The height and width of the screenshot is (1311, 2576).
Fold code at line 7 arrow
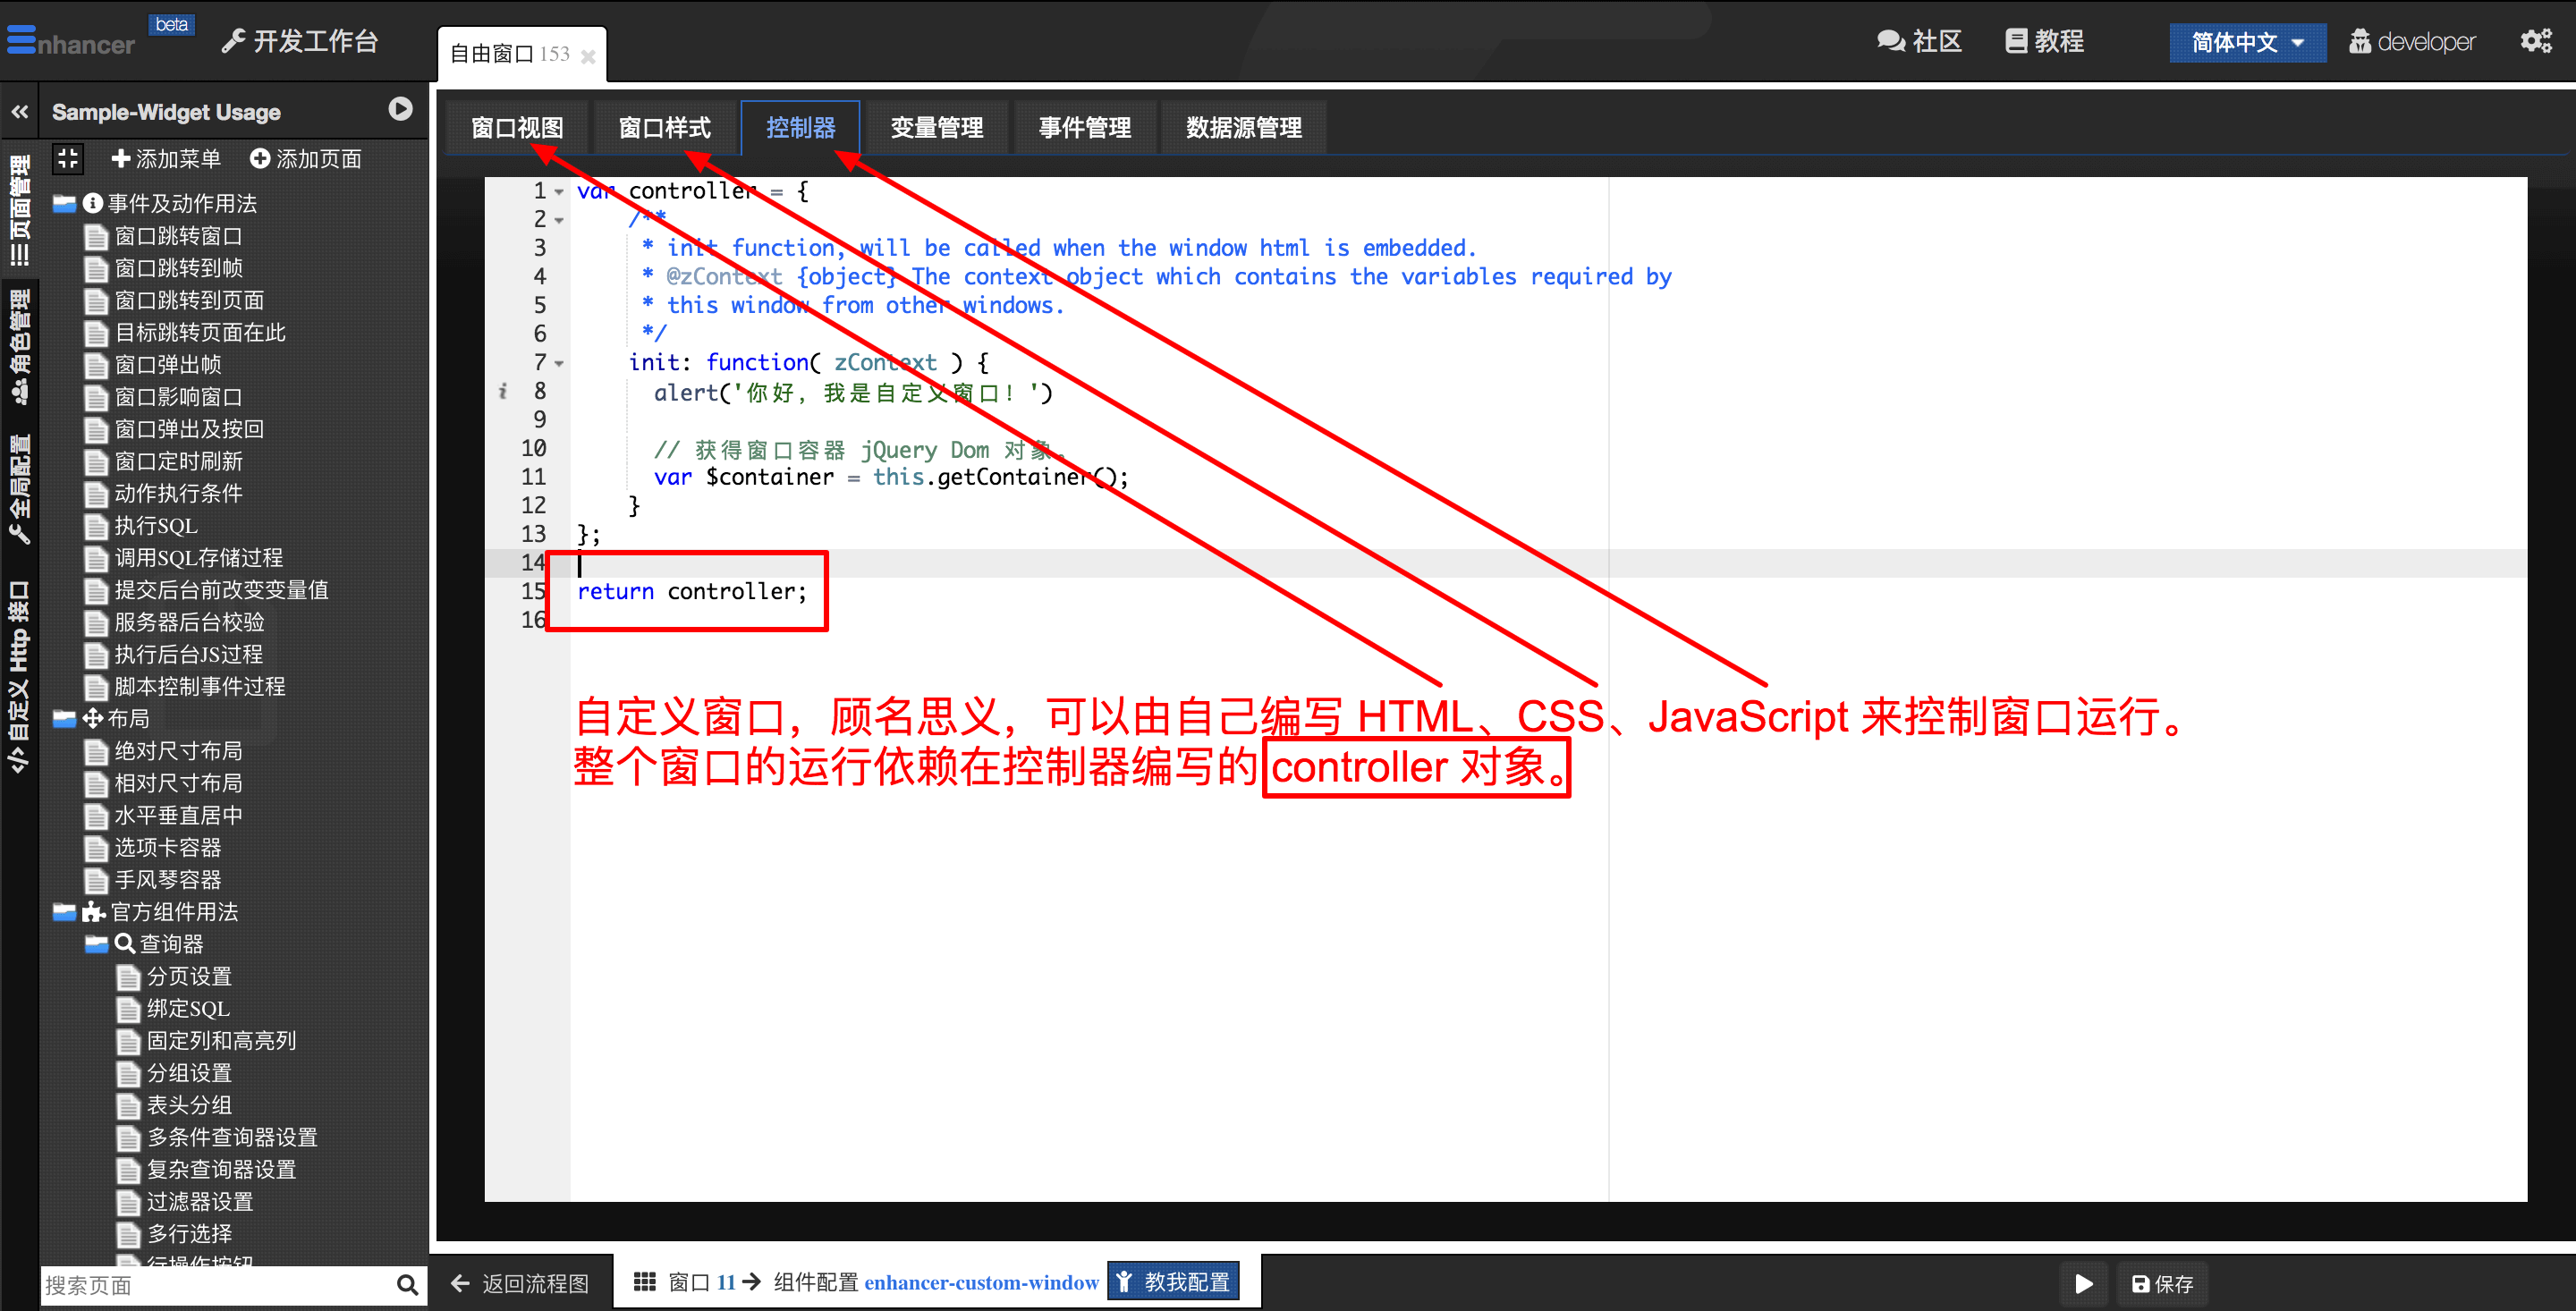(x=560, y=363)
